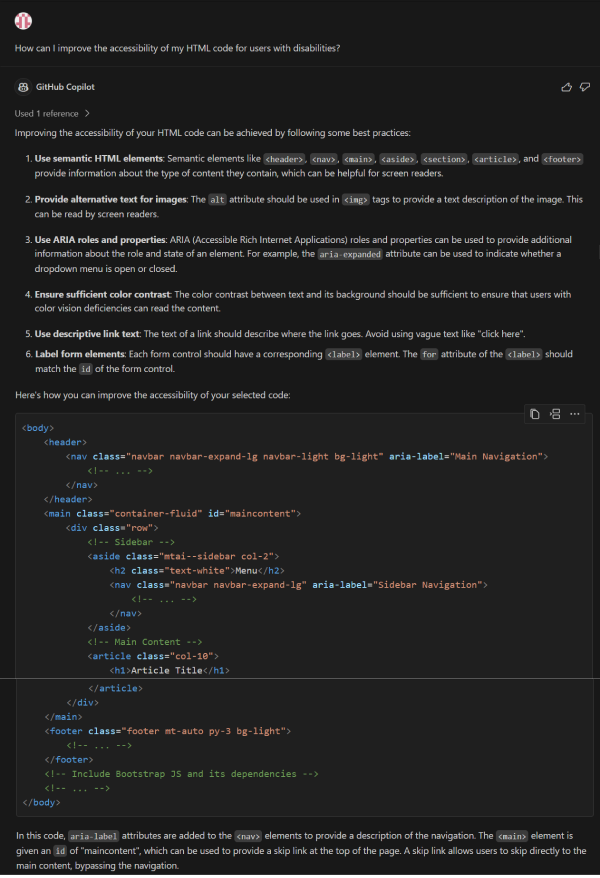Image resolution: width=600 pixels, height=878 pixels.
Task: Copy the code block contents
Action: tap(535, 414)
